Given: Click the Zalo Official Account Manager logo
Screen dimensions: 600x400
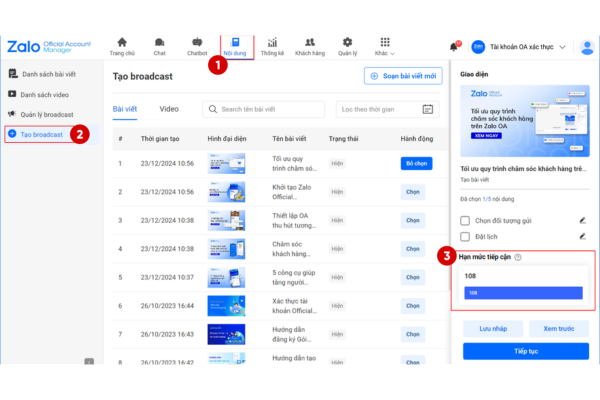Looking at the screenshot, I should [x=49, y=47].
